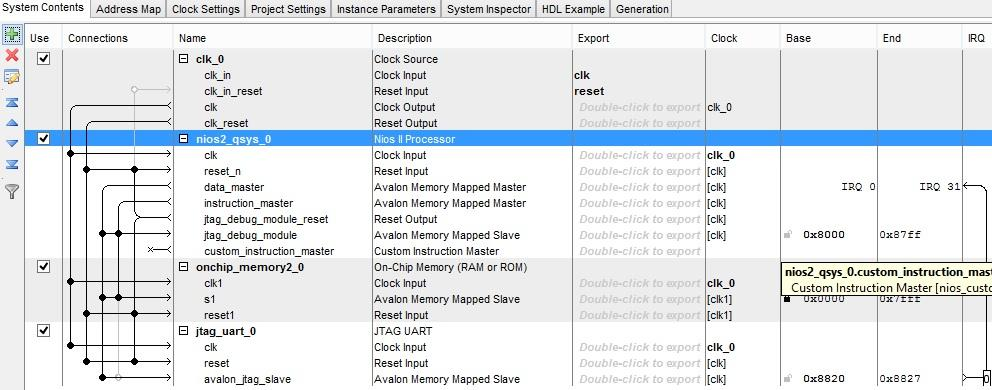Click the Move down arrow icon
Screen dimensions: 992x390
(12, 144)
